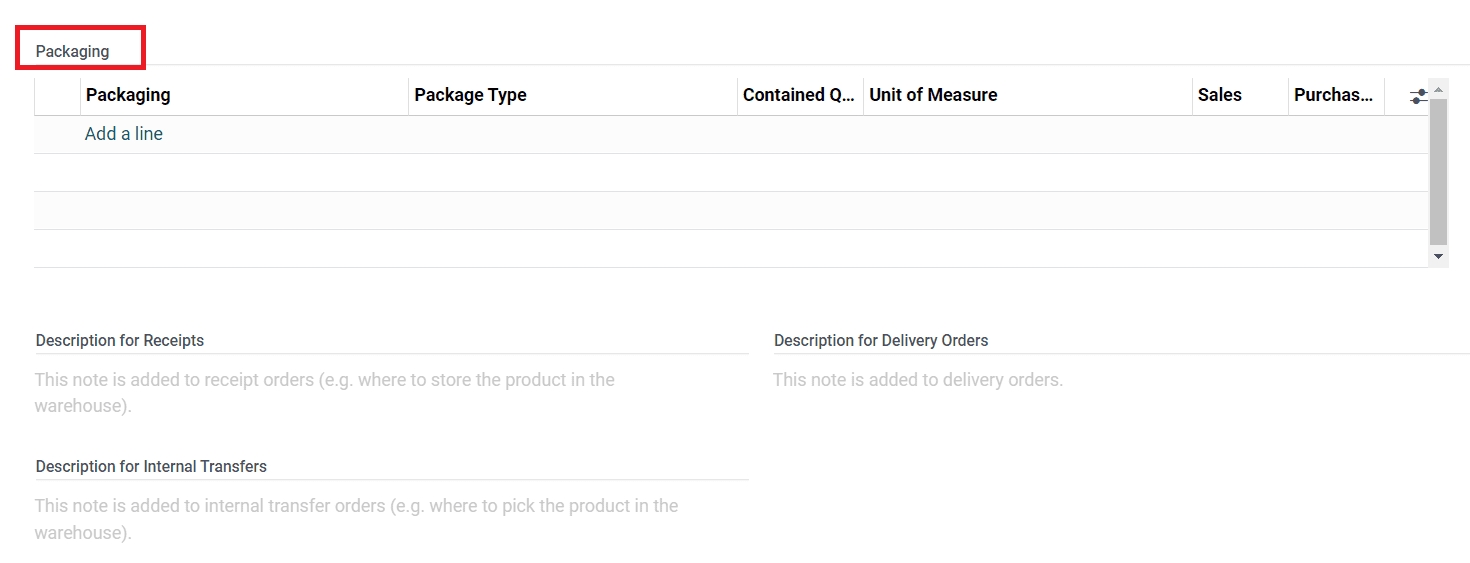This screenshot has width=1470, height=563.
Task: Open the optional columns settings icon
Action: point(1418,96)
